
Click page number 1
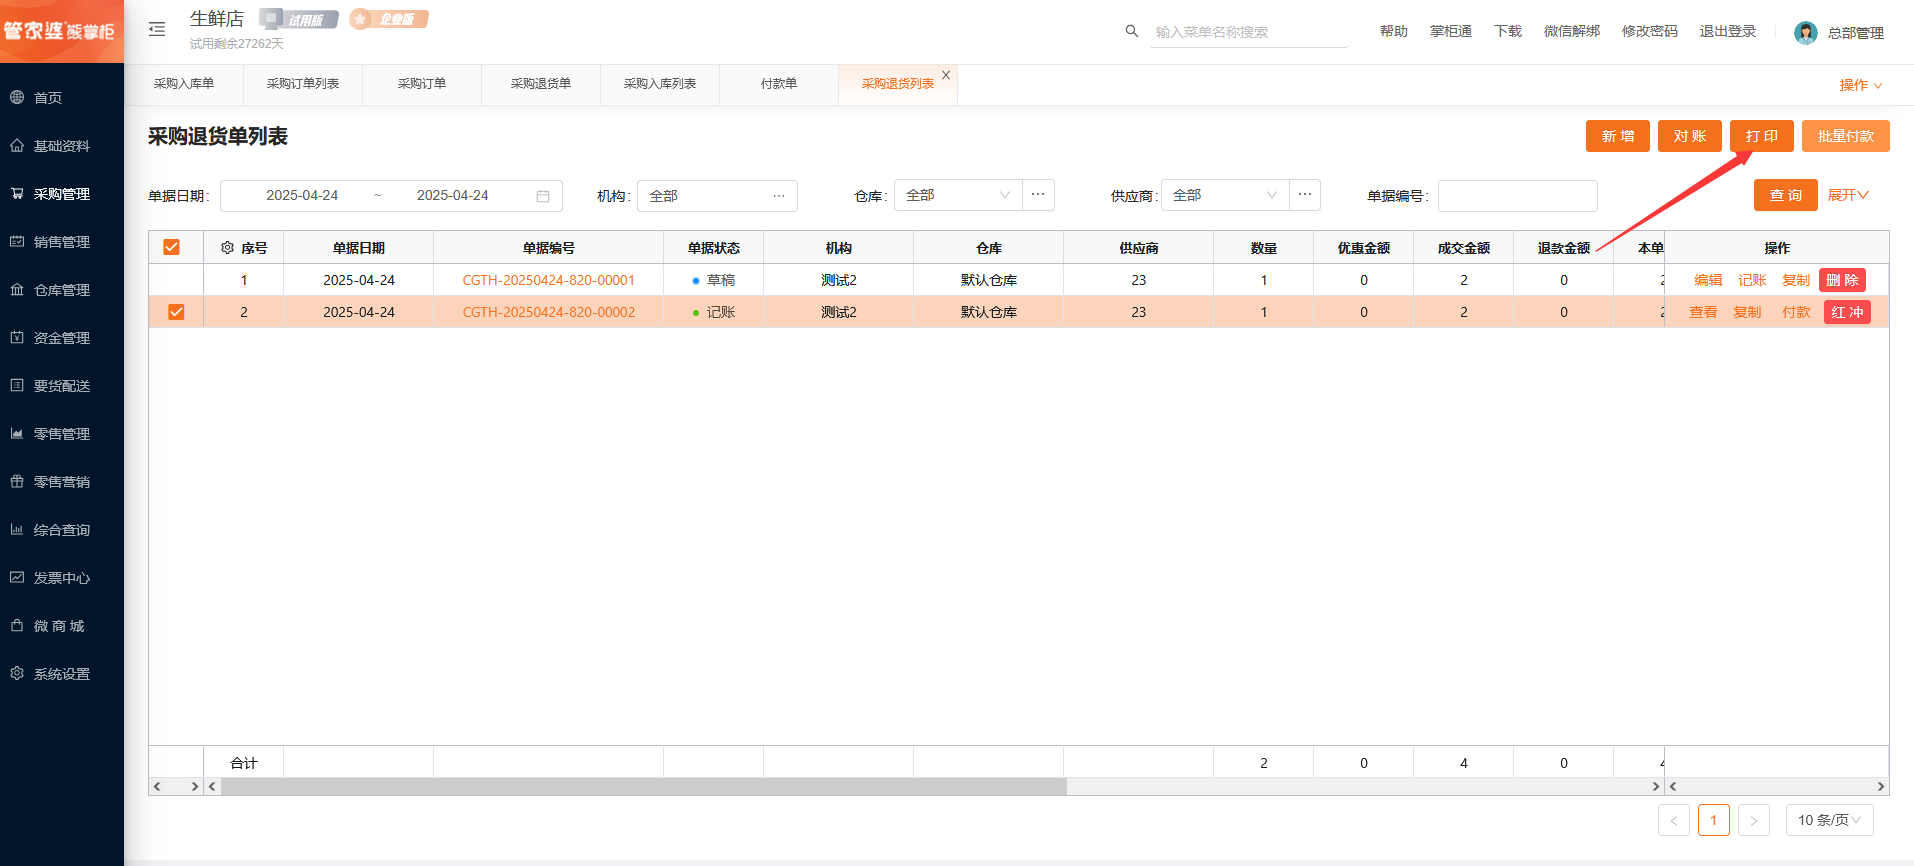1714,820
